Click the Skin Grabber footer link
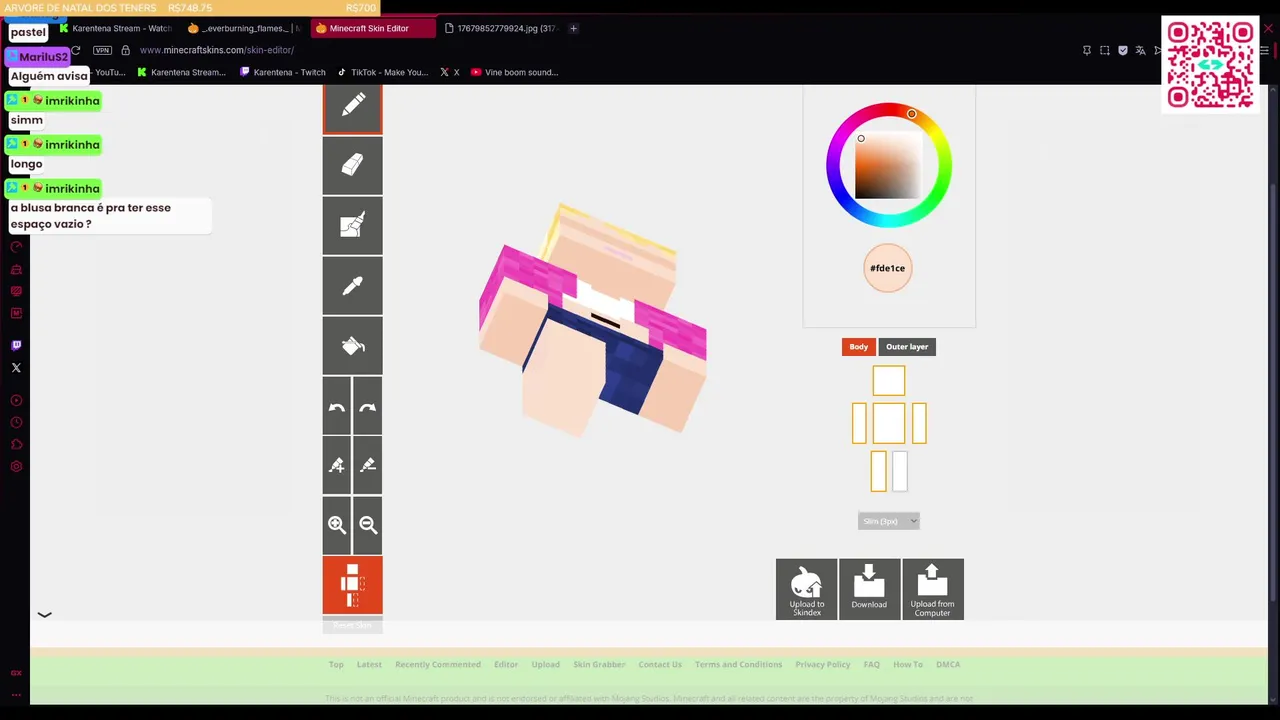 point(599,664)
